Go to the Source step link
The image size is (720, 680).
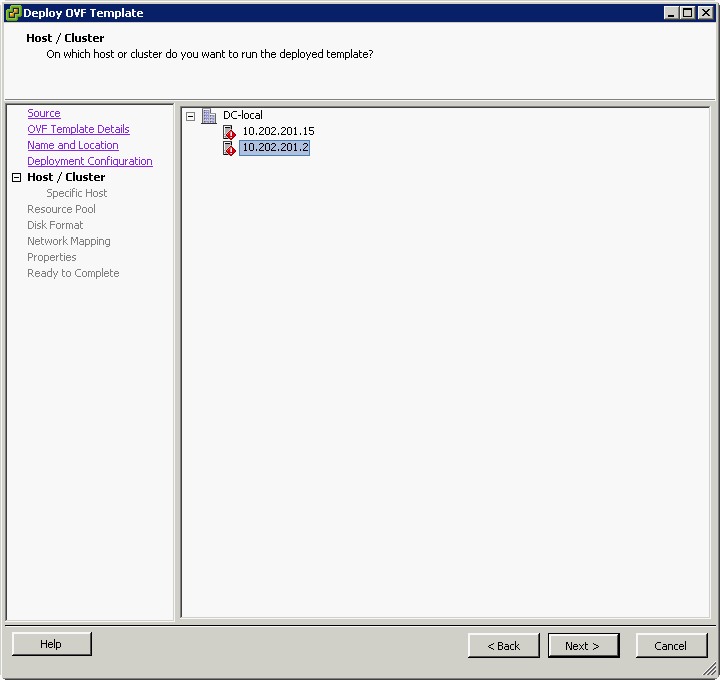pyautogui.click(x=44, y=113)
